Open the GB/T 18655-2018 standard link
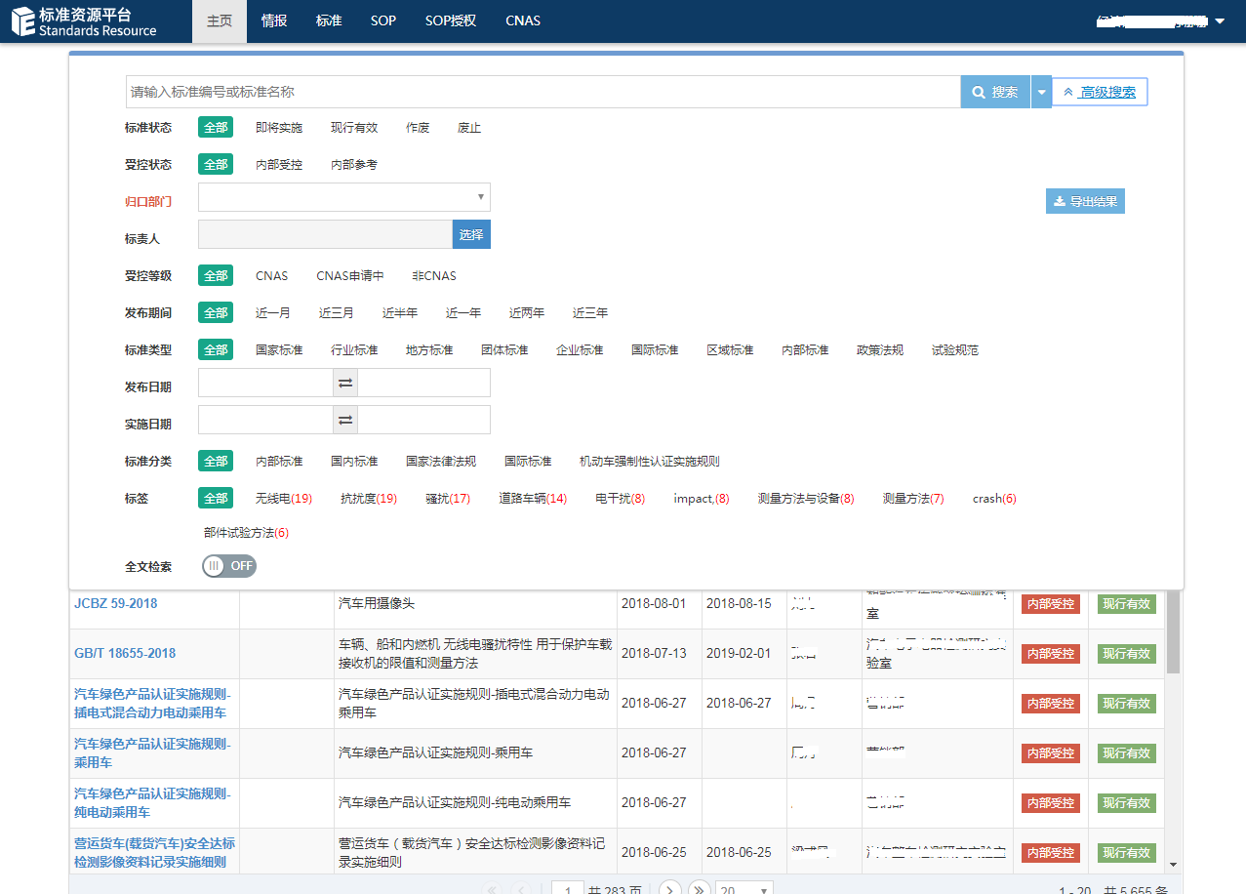The image size is (1246, 894). pyautogui.click(x=125, y=653)
